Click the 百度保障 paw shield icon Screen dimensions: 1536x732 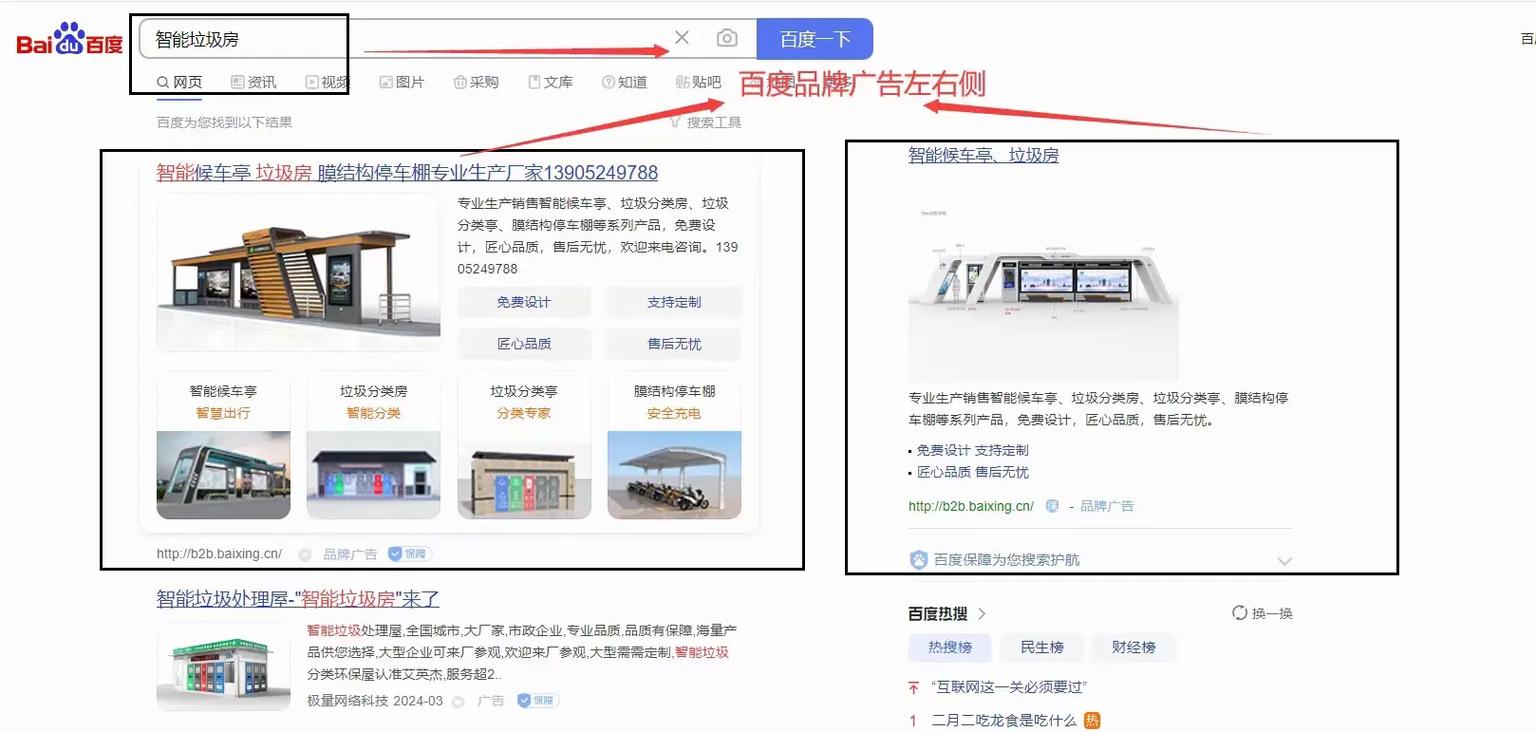coord(919,560)
